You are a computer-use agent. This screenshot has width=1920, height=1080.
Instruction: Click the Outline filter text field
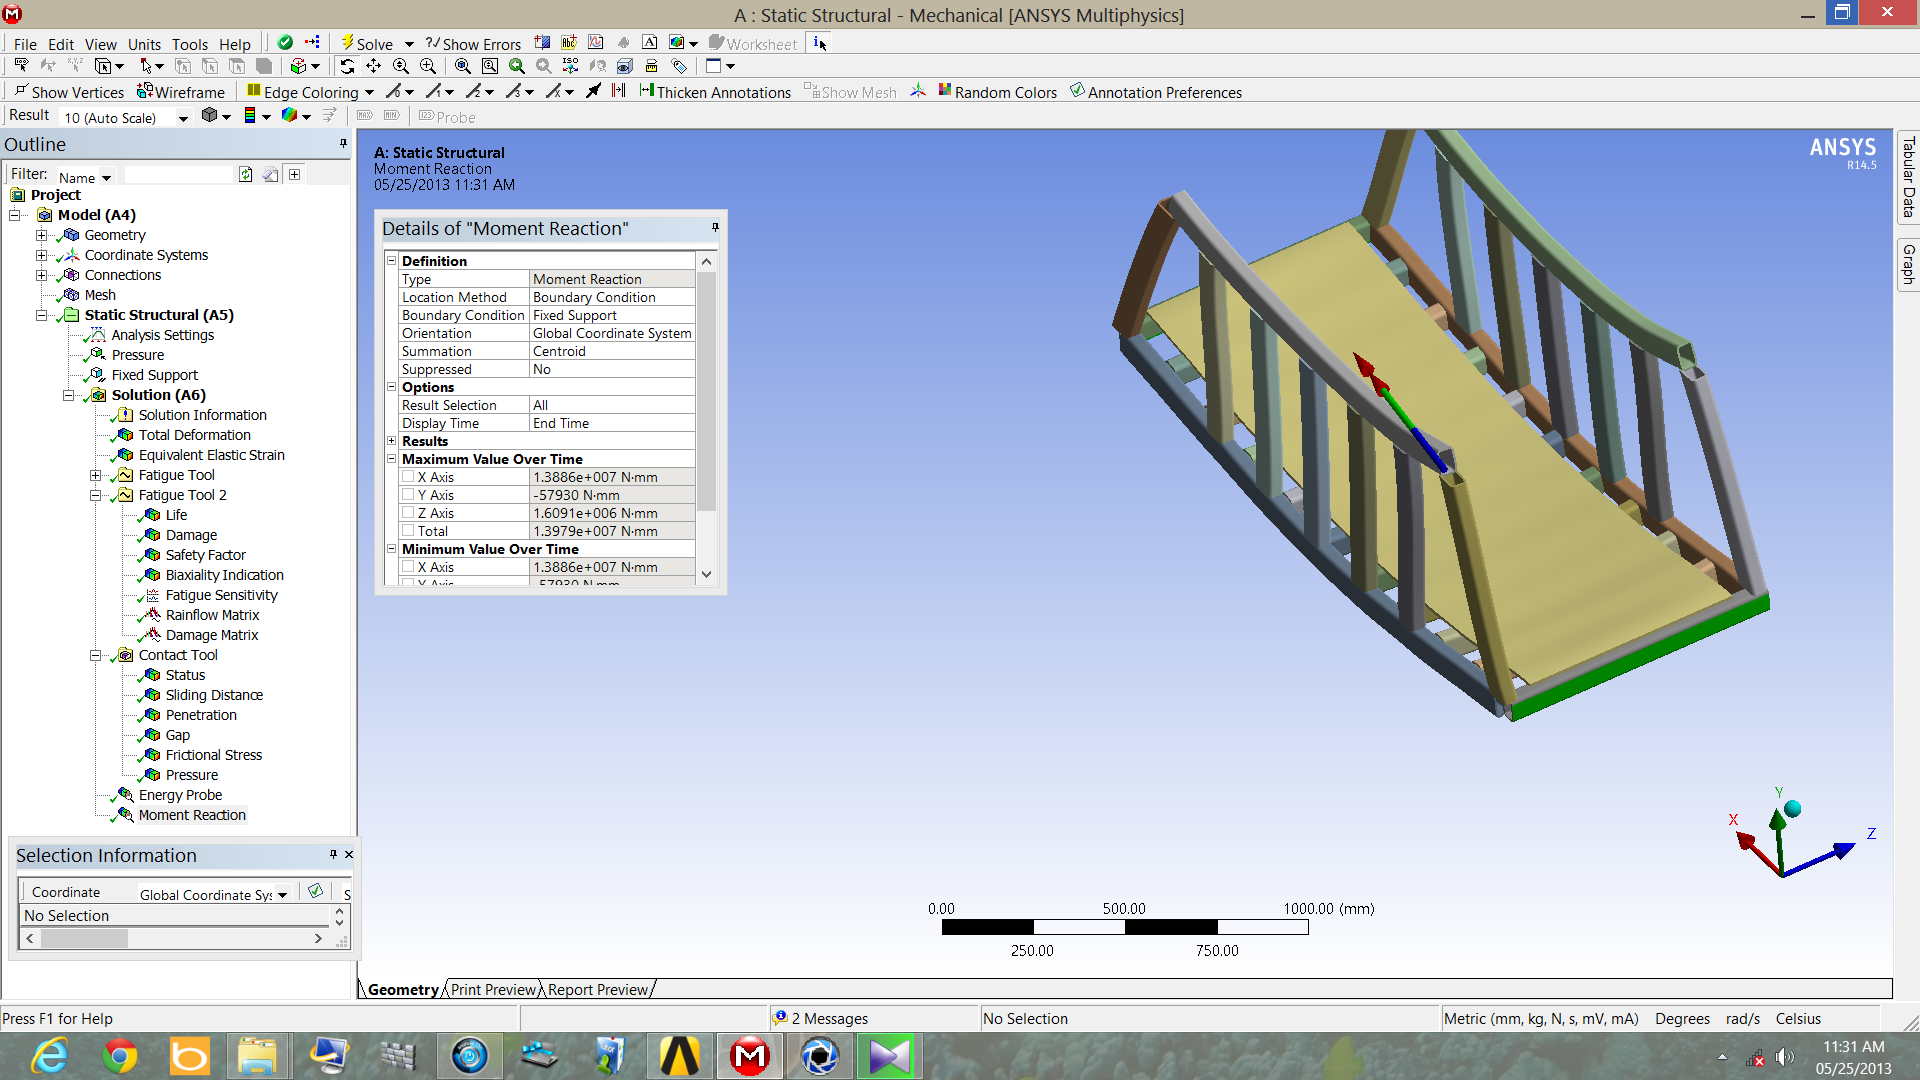point(178,175)
